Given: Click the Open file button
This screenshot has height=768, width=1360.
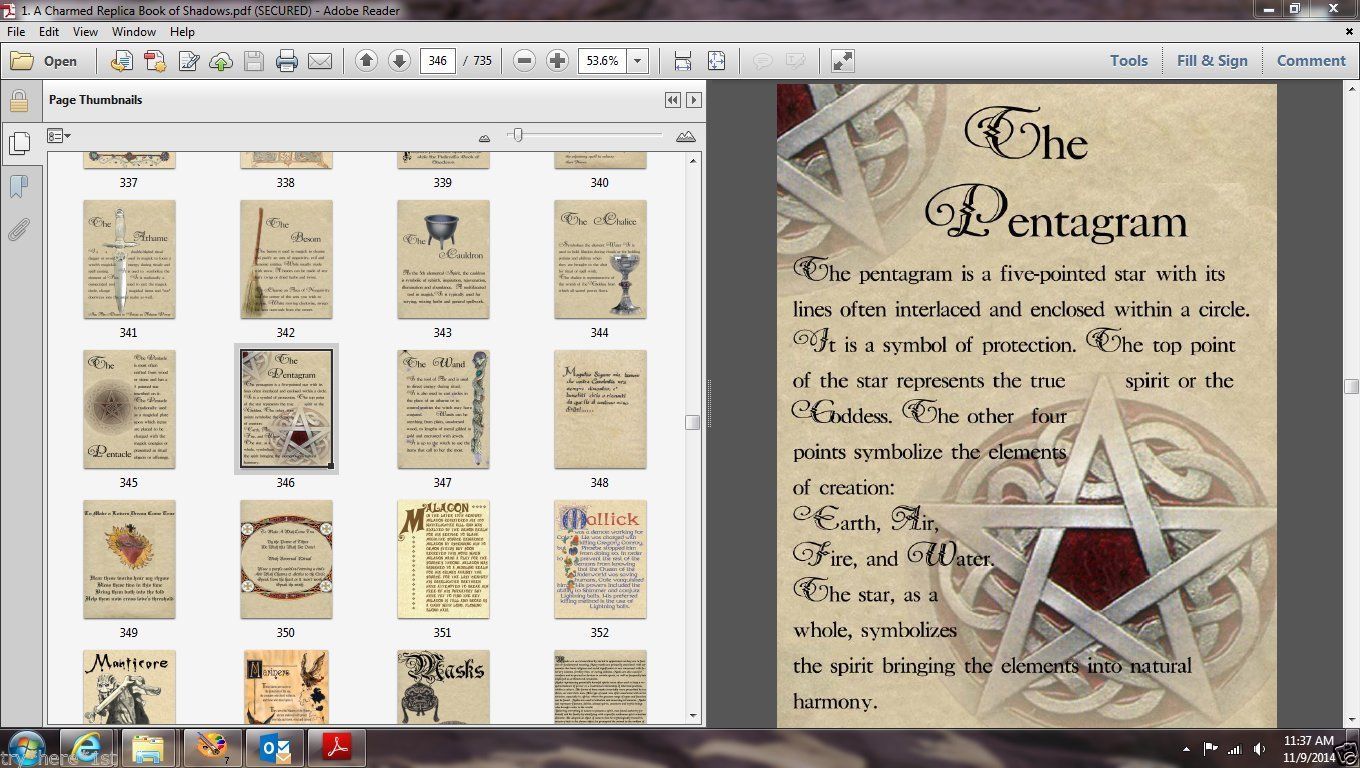Looking at the screenshot, I should coord(44,61).
